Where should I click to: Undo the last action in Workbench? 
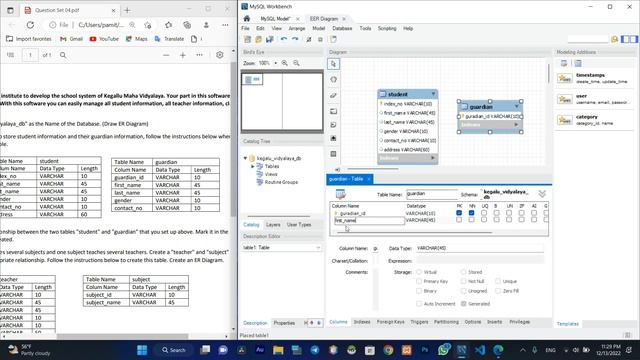(284, 39)
